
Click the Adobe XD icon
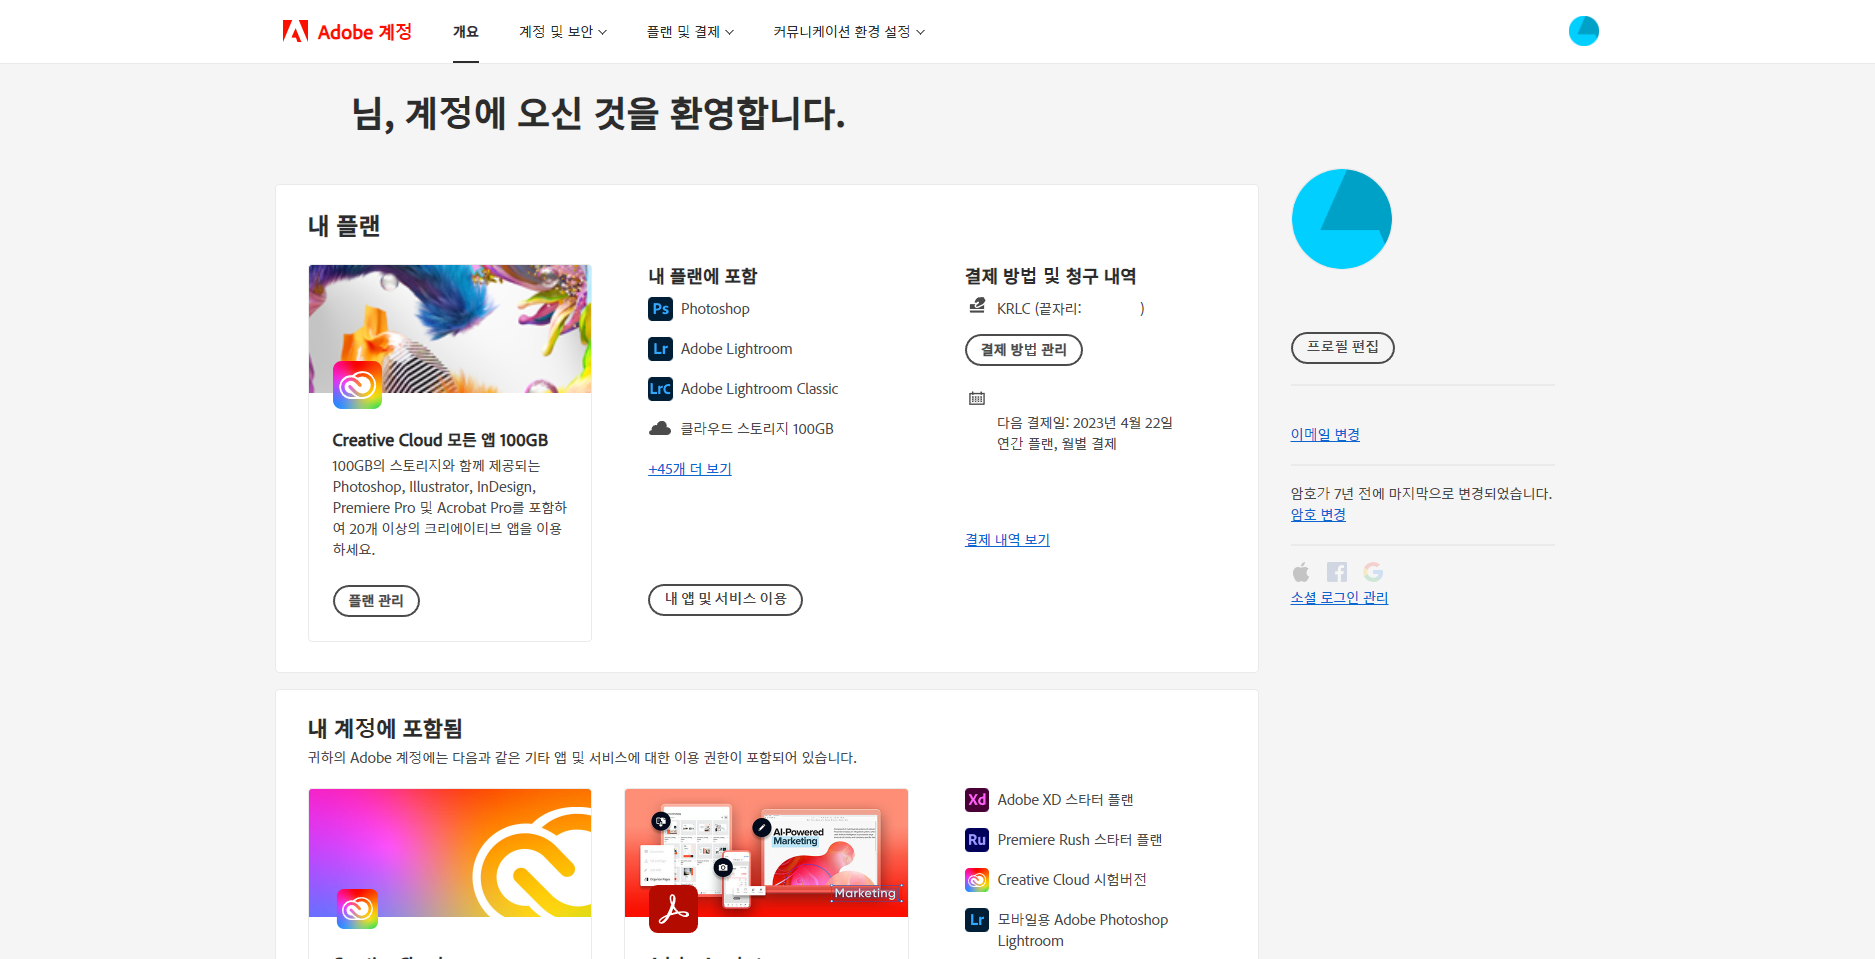tap(977, 800)
